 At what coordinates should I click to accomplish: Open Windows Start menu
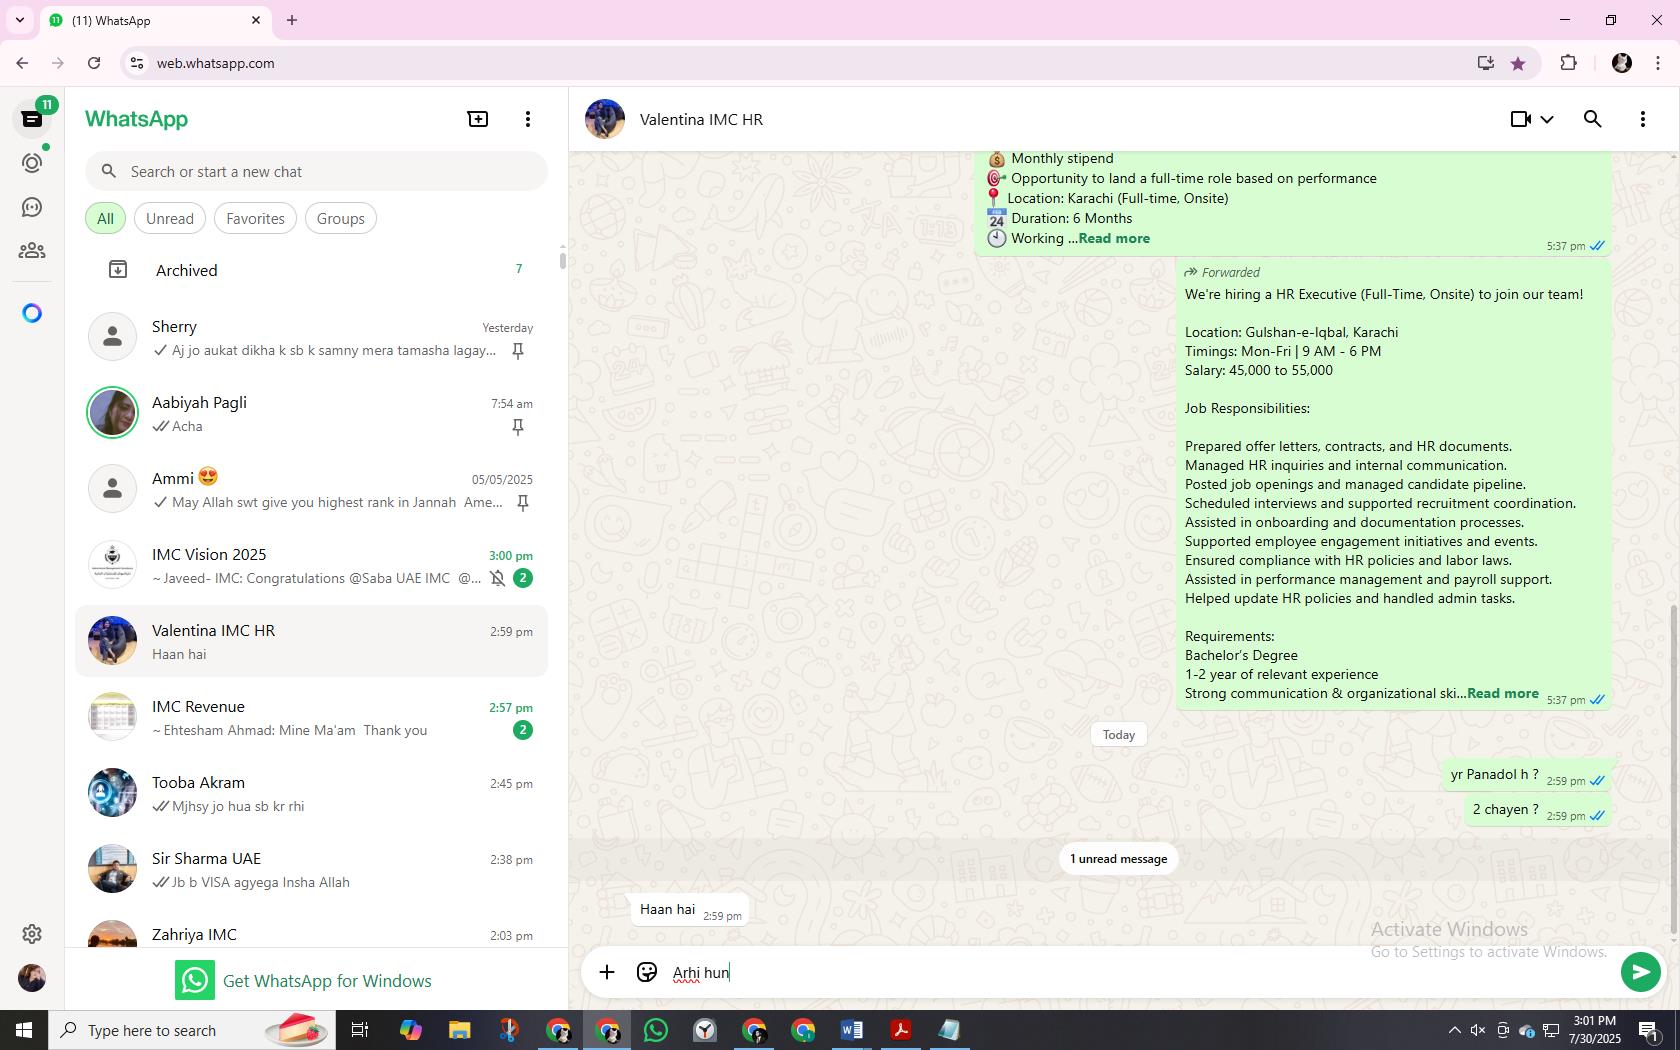[x=24, y=1030]
